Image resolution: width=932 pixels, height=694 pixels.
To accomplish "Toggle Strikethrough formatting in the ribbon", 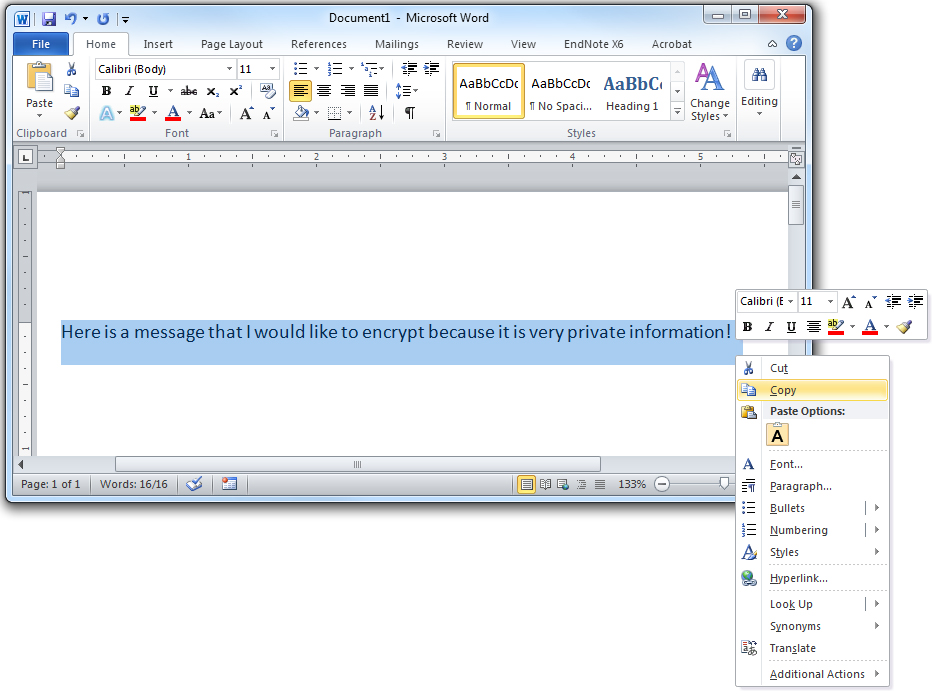I will click(x=189, y=91).
